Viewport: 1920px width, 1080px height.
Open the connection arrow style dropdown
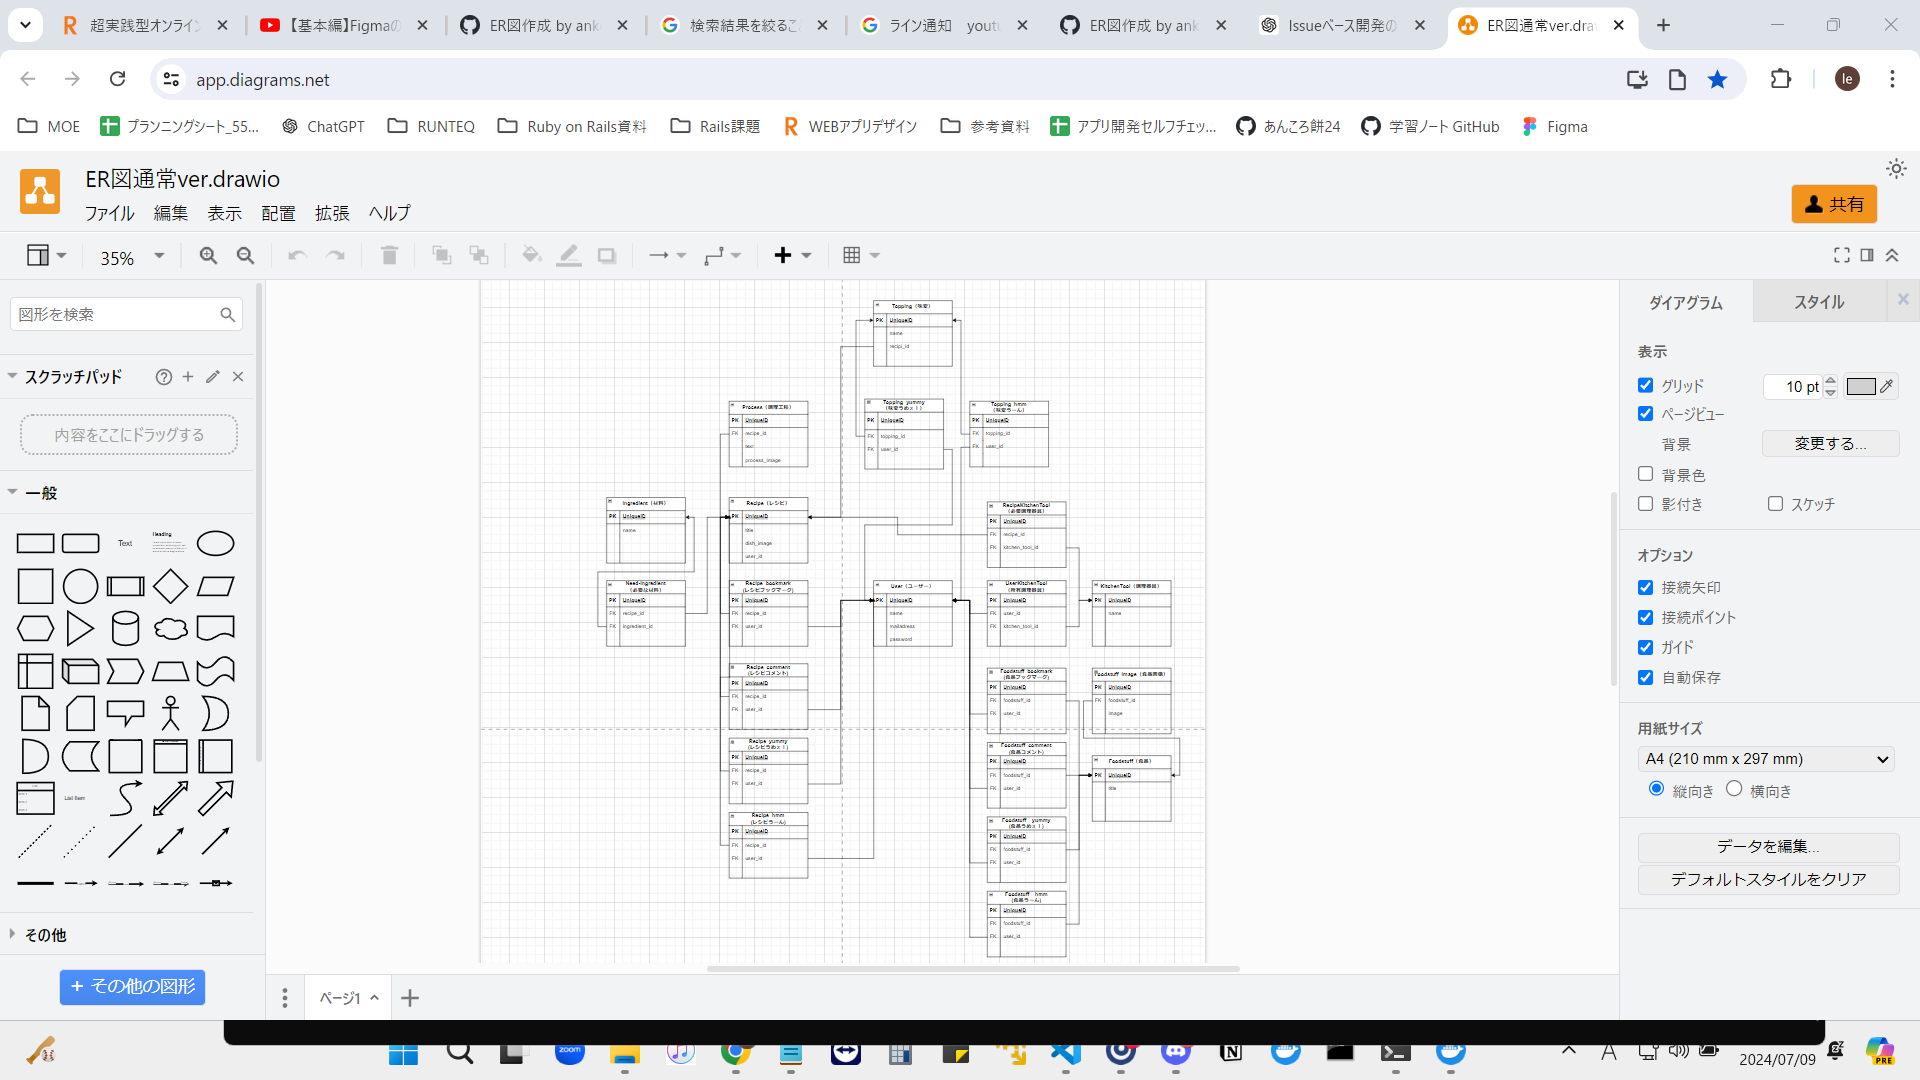pyautogui.click(x=667, y=256)
